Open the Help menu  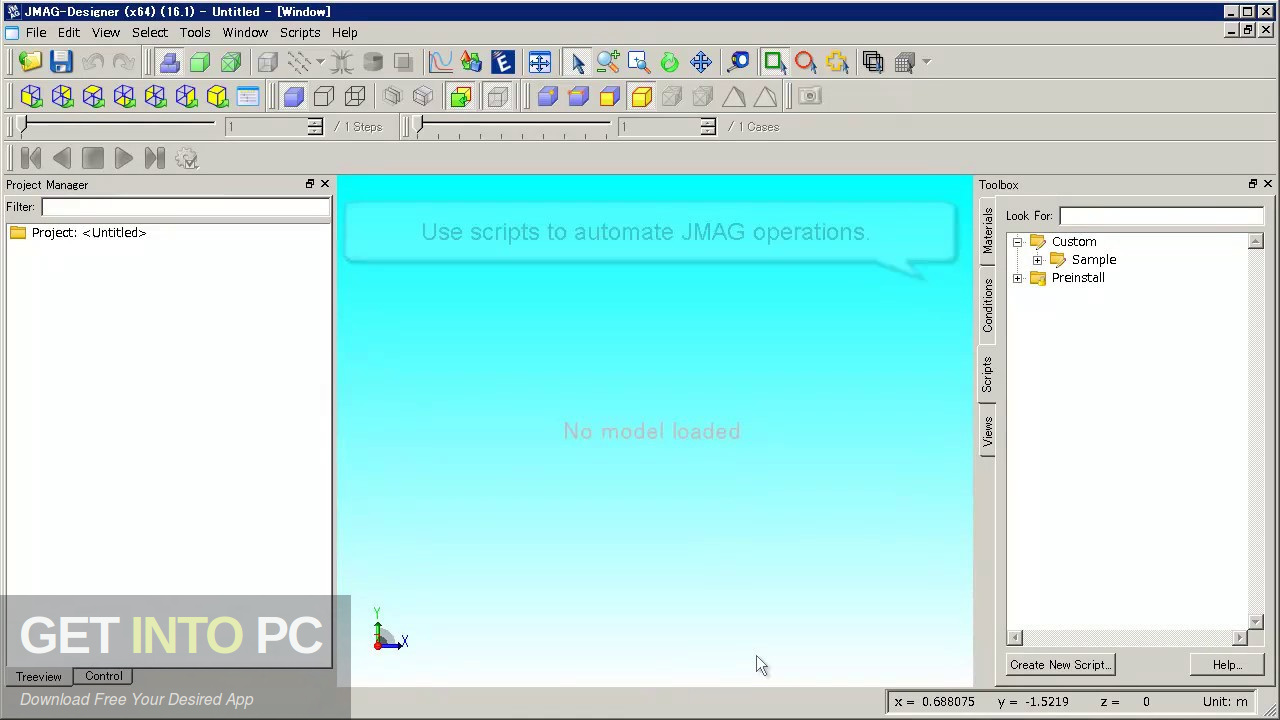345,32
